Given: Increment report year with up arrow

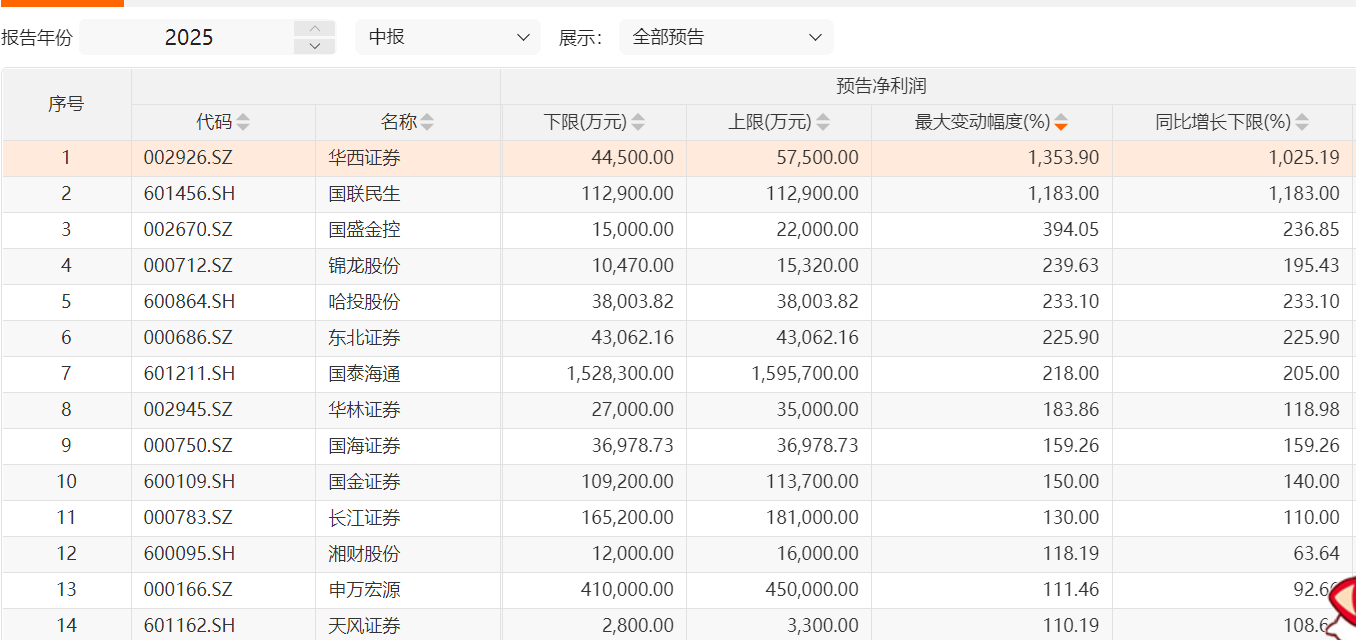Looking at the screenshot, I should coord(314,29).
